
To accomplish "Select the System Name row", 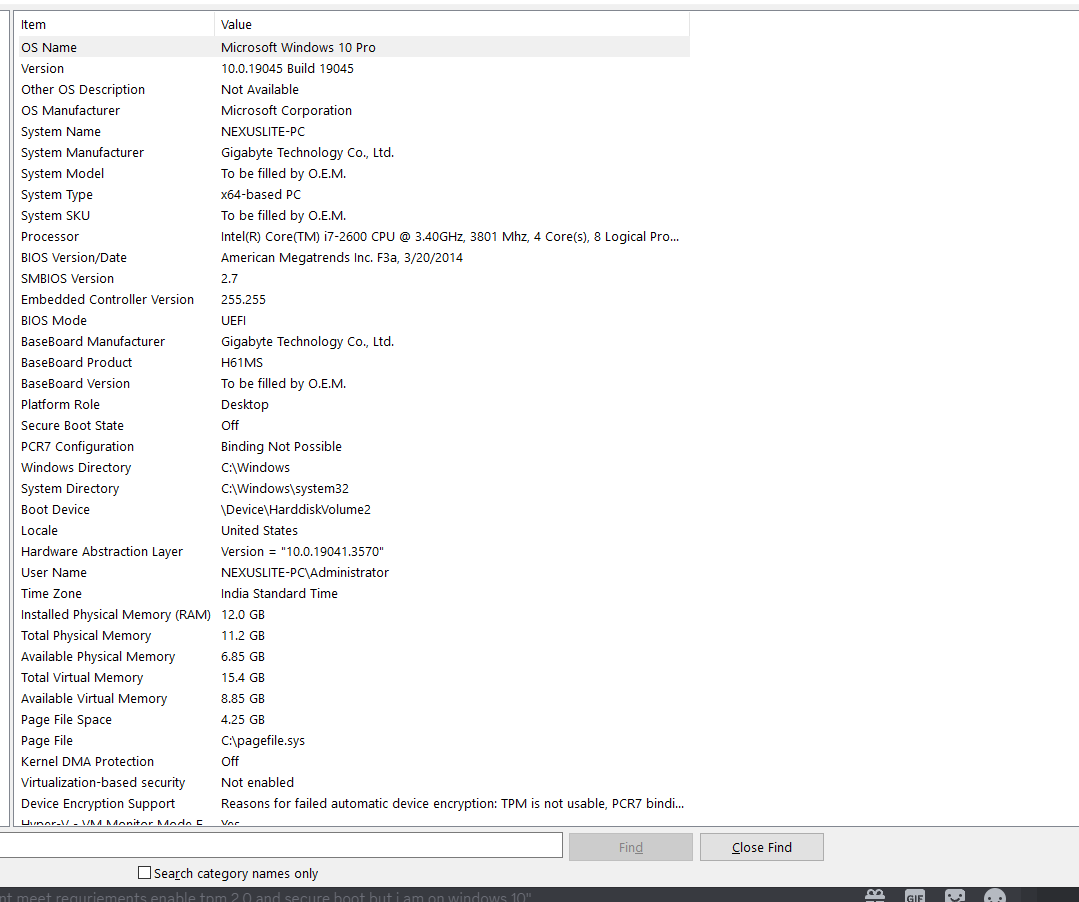I will tap(352, 131).
